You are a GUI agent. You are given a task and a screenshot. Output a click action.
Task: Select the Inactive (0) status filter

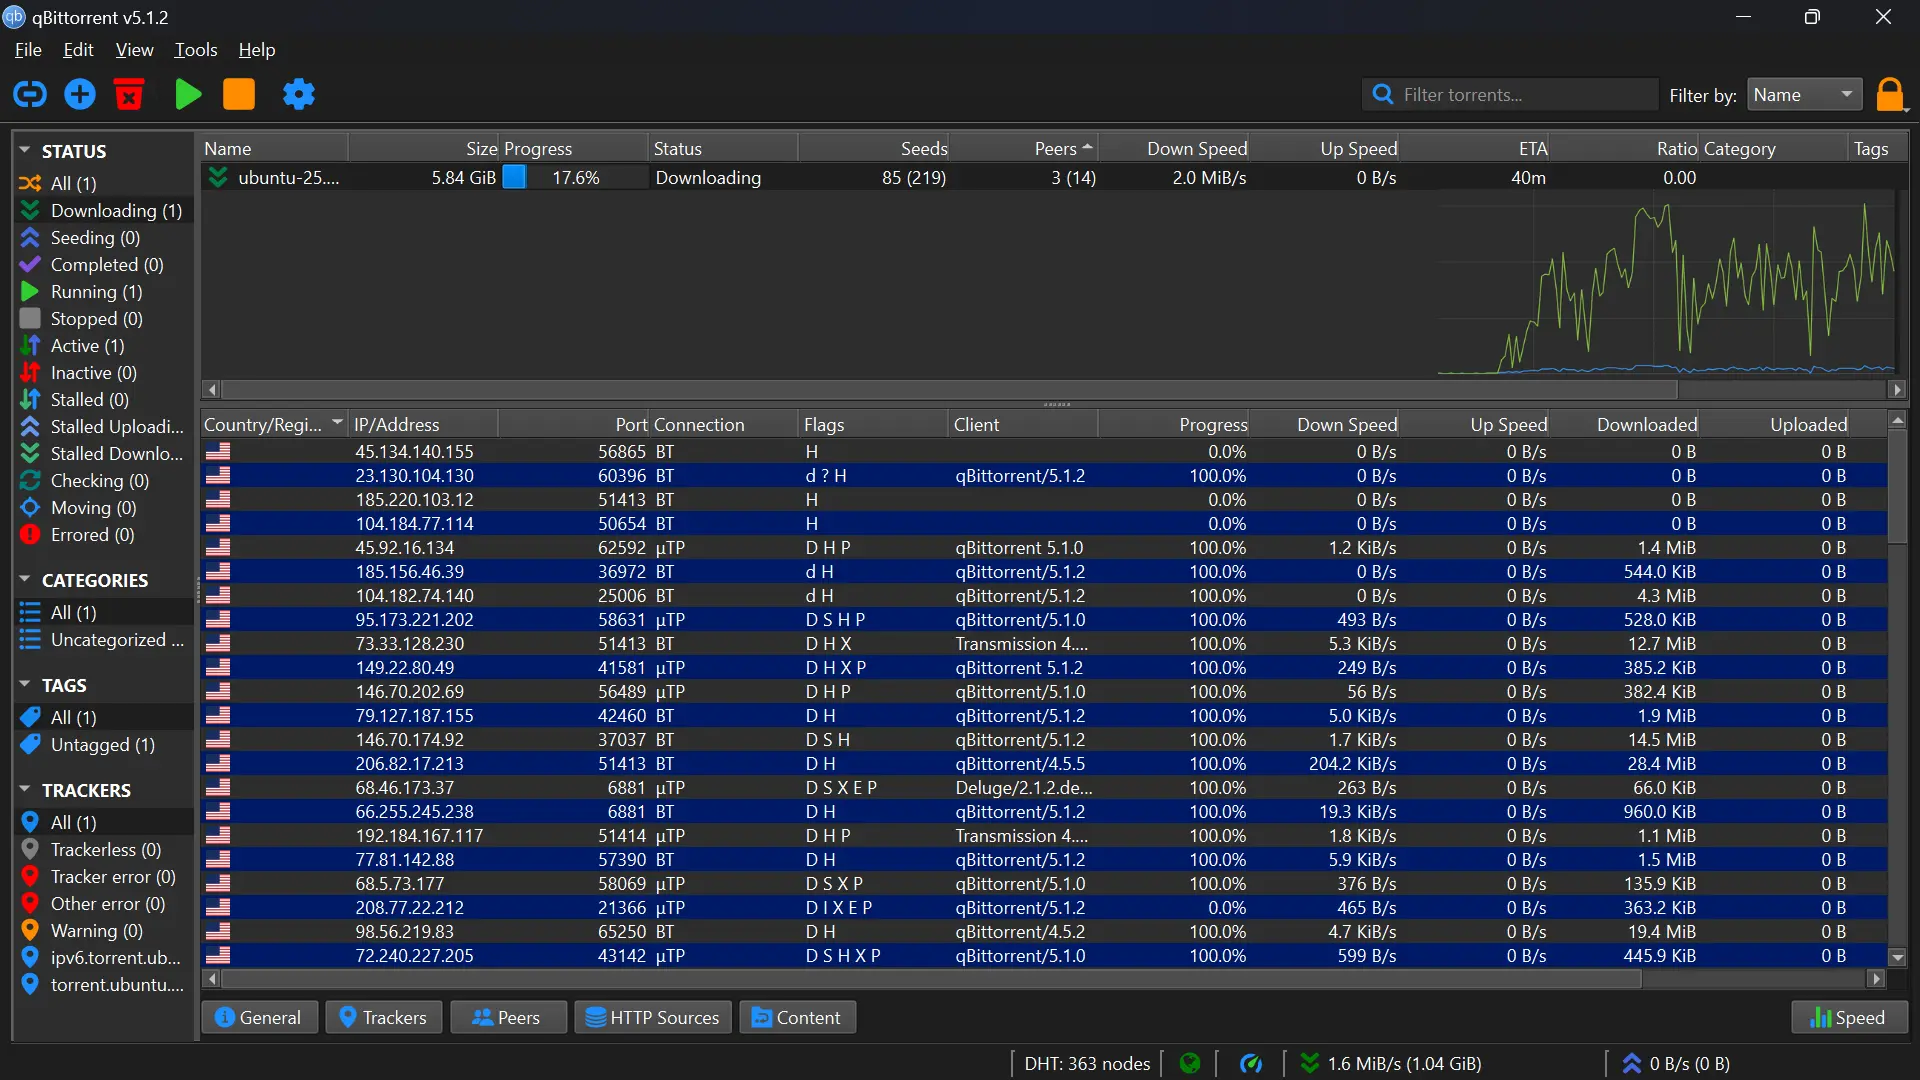pos(104,372)
